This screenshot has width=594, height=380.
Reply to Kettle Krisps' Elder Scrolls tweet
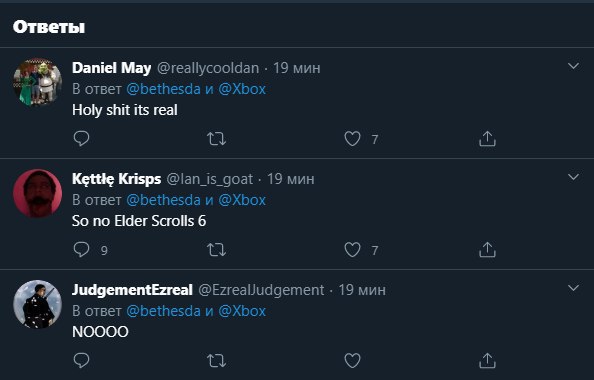click(81, 250)
